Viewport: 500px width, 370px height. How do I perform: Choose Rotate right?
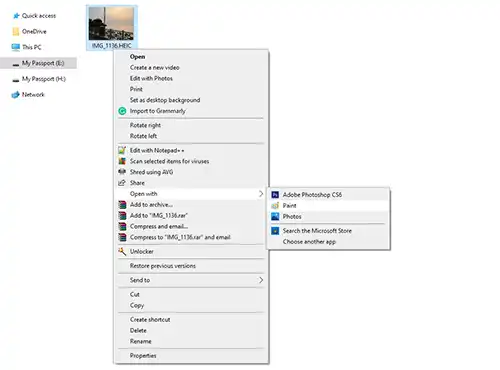pos(191,125)
